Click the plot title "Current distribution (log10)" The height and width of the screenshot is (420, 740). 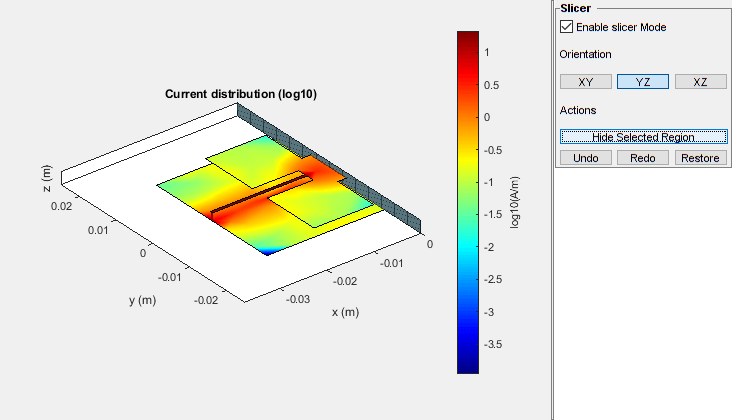tap(241, 94)
